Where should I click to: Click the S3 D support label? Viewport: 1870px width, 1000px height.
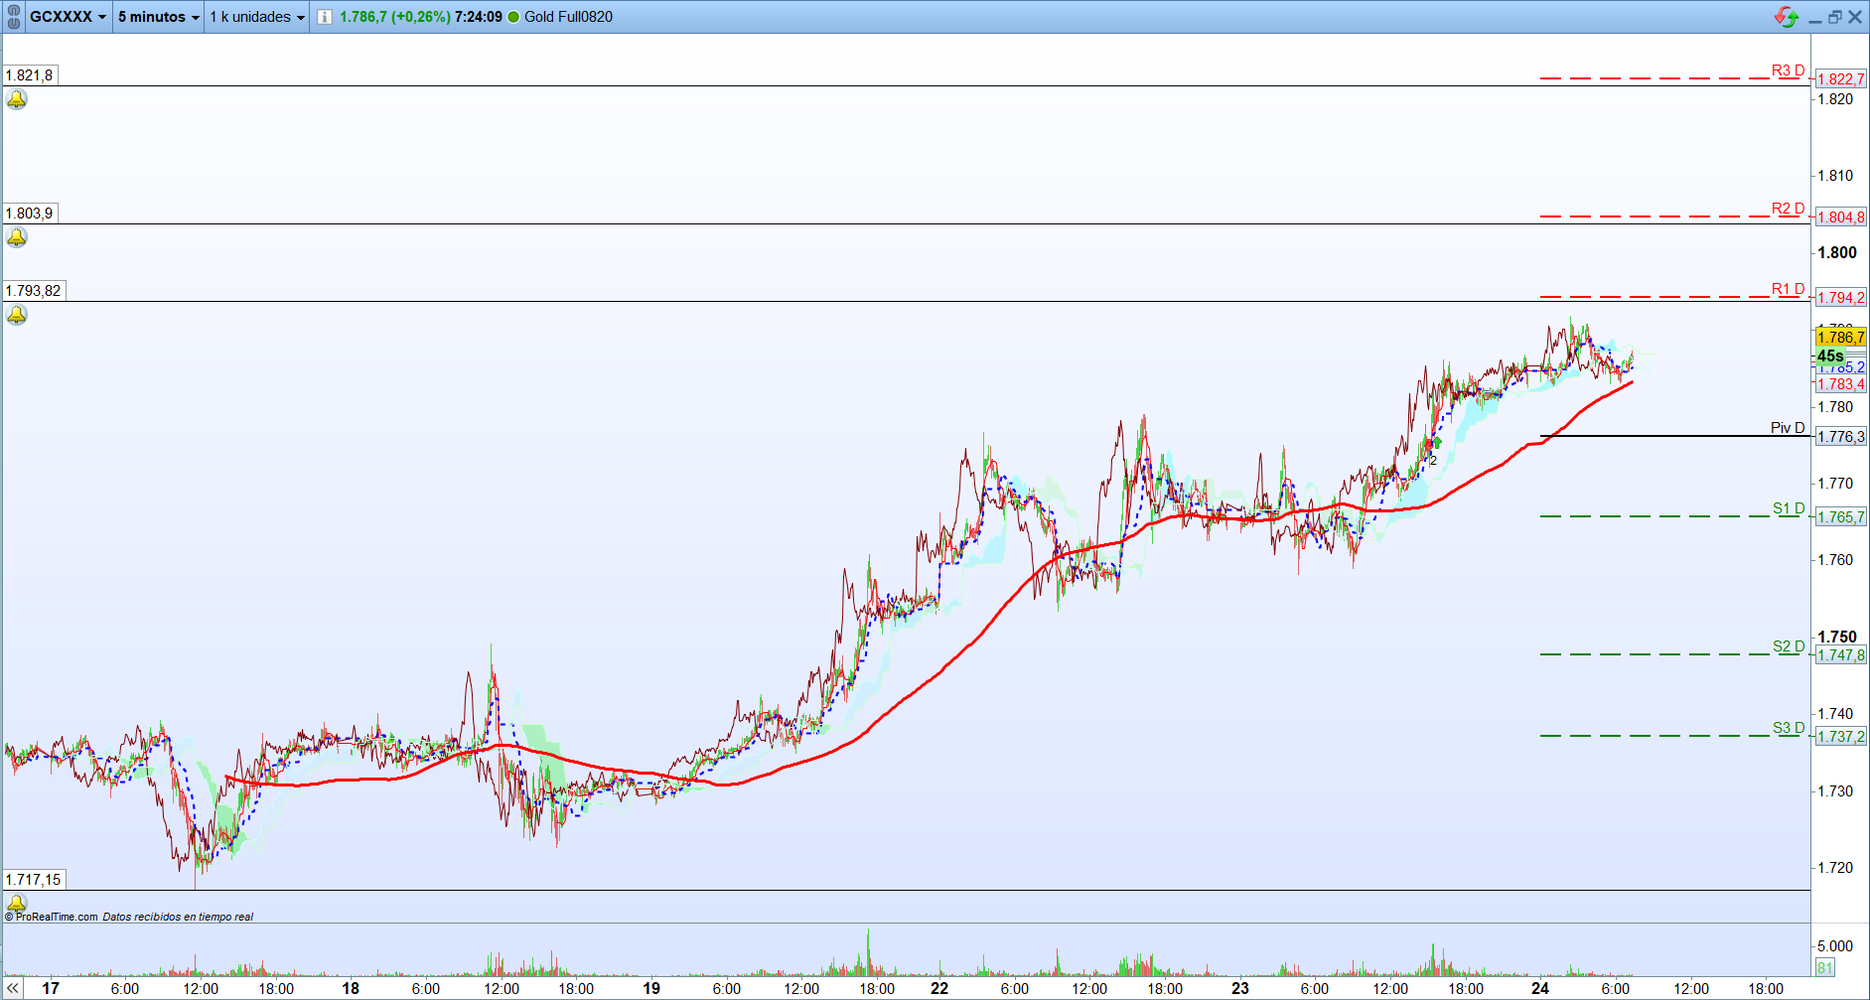click(x=1789, y=728)
